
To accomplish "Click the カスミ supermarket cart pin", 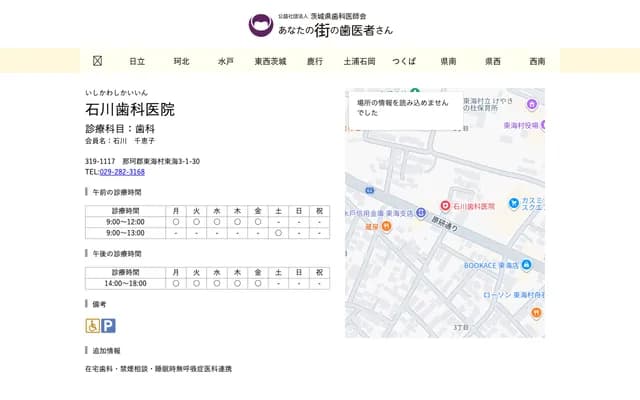I will [x=513, y=203].
